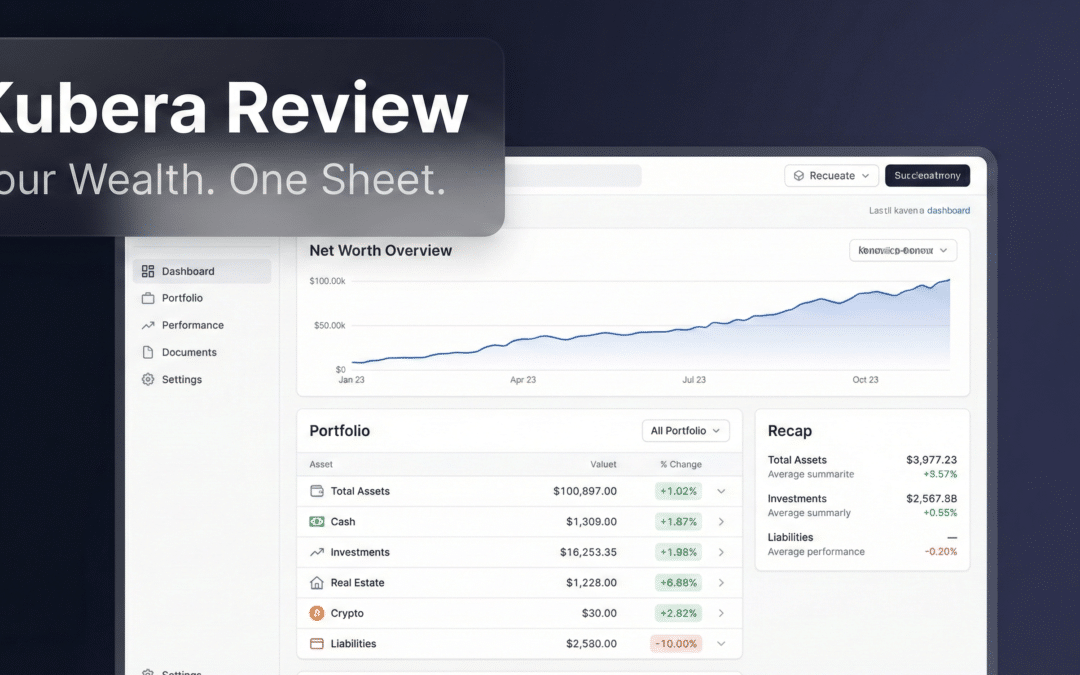This screenshot has width=1080, height=675.
Task: Expand the Crypto row arrow
Action: [721, 613]
